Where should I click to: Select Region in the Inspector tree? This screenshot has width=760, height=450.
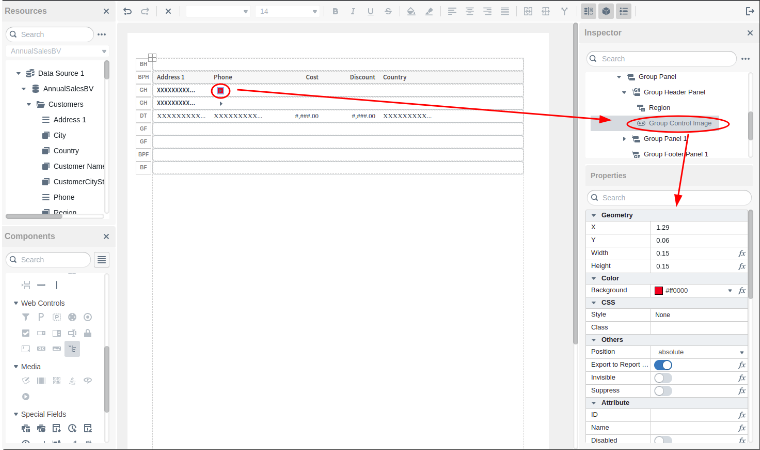click(659, 107)
